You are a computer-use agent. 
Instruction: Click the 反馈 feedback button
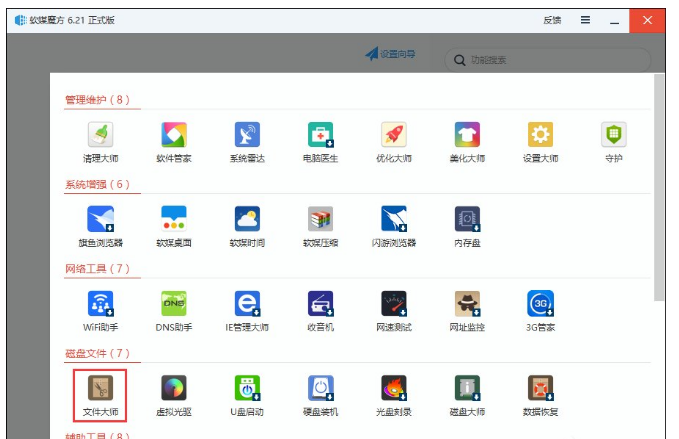(552, 20)
